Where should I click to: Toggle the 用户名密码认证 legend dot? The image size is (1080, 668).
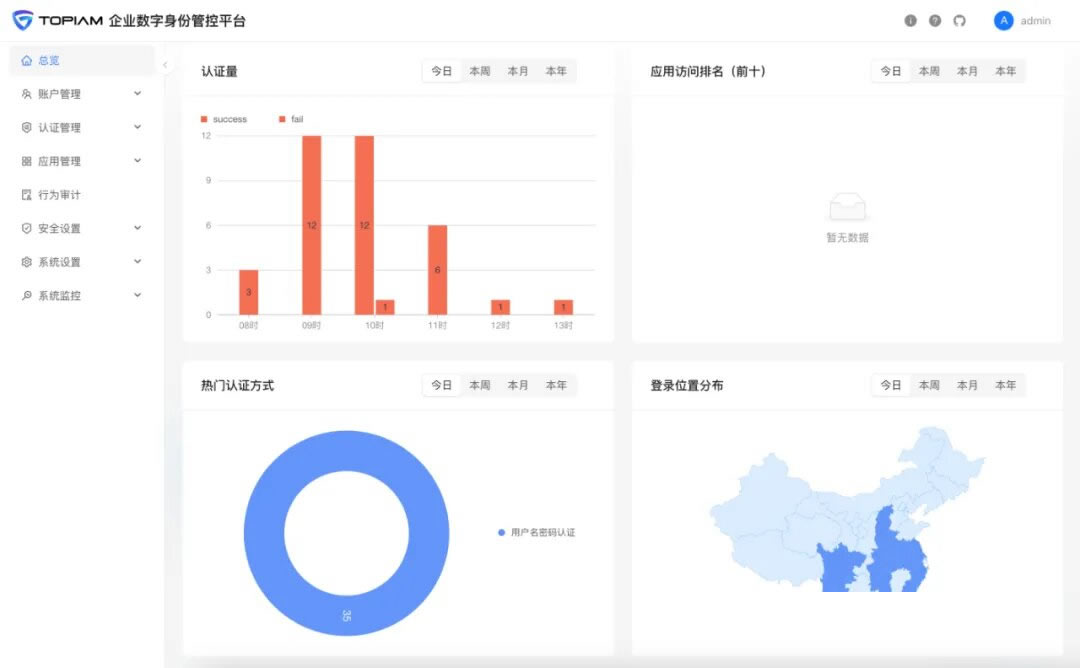tap(501, 532)
